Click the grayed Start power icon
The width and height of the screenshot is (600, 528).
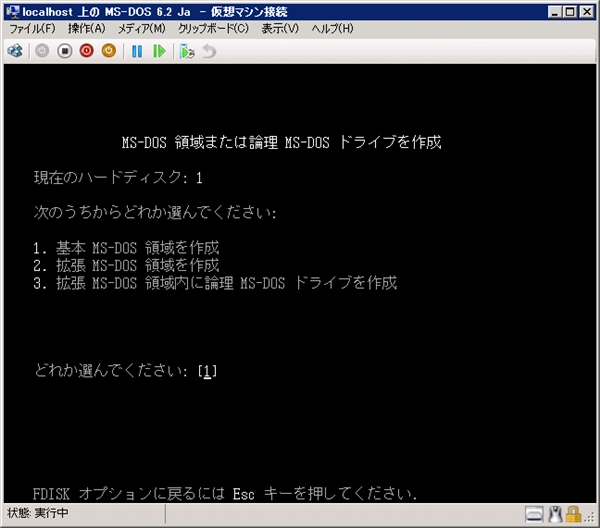coord(42,51)
